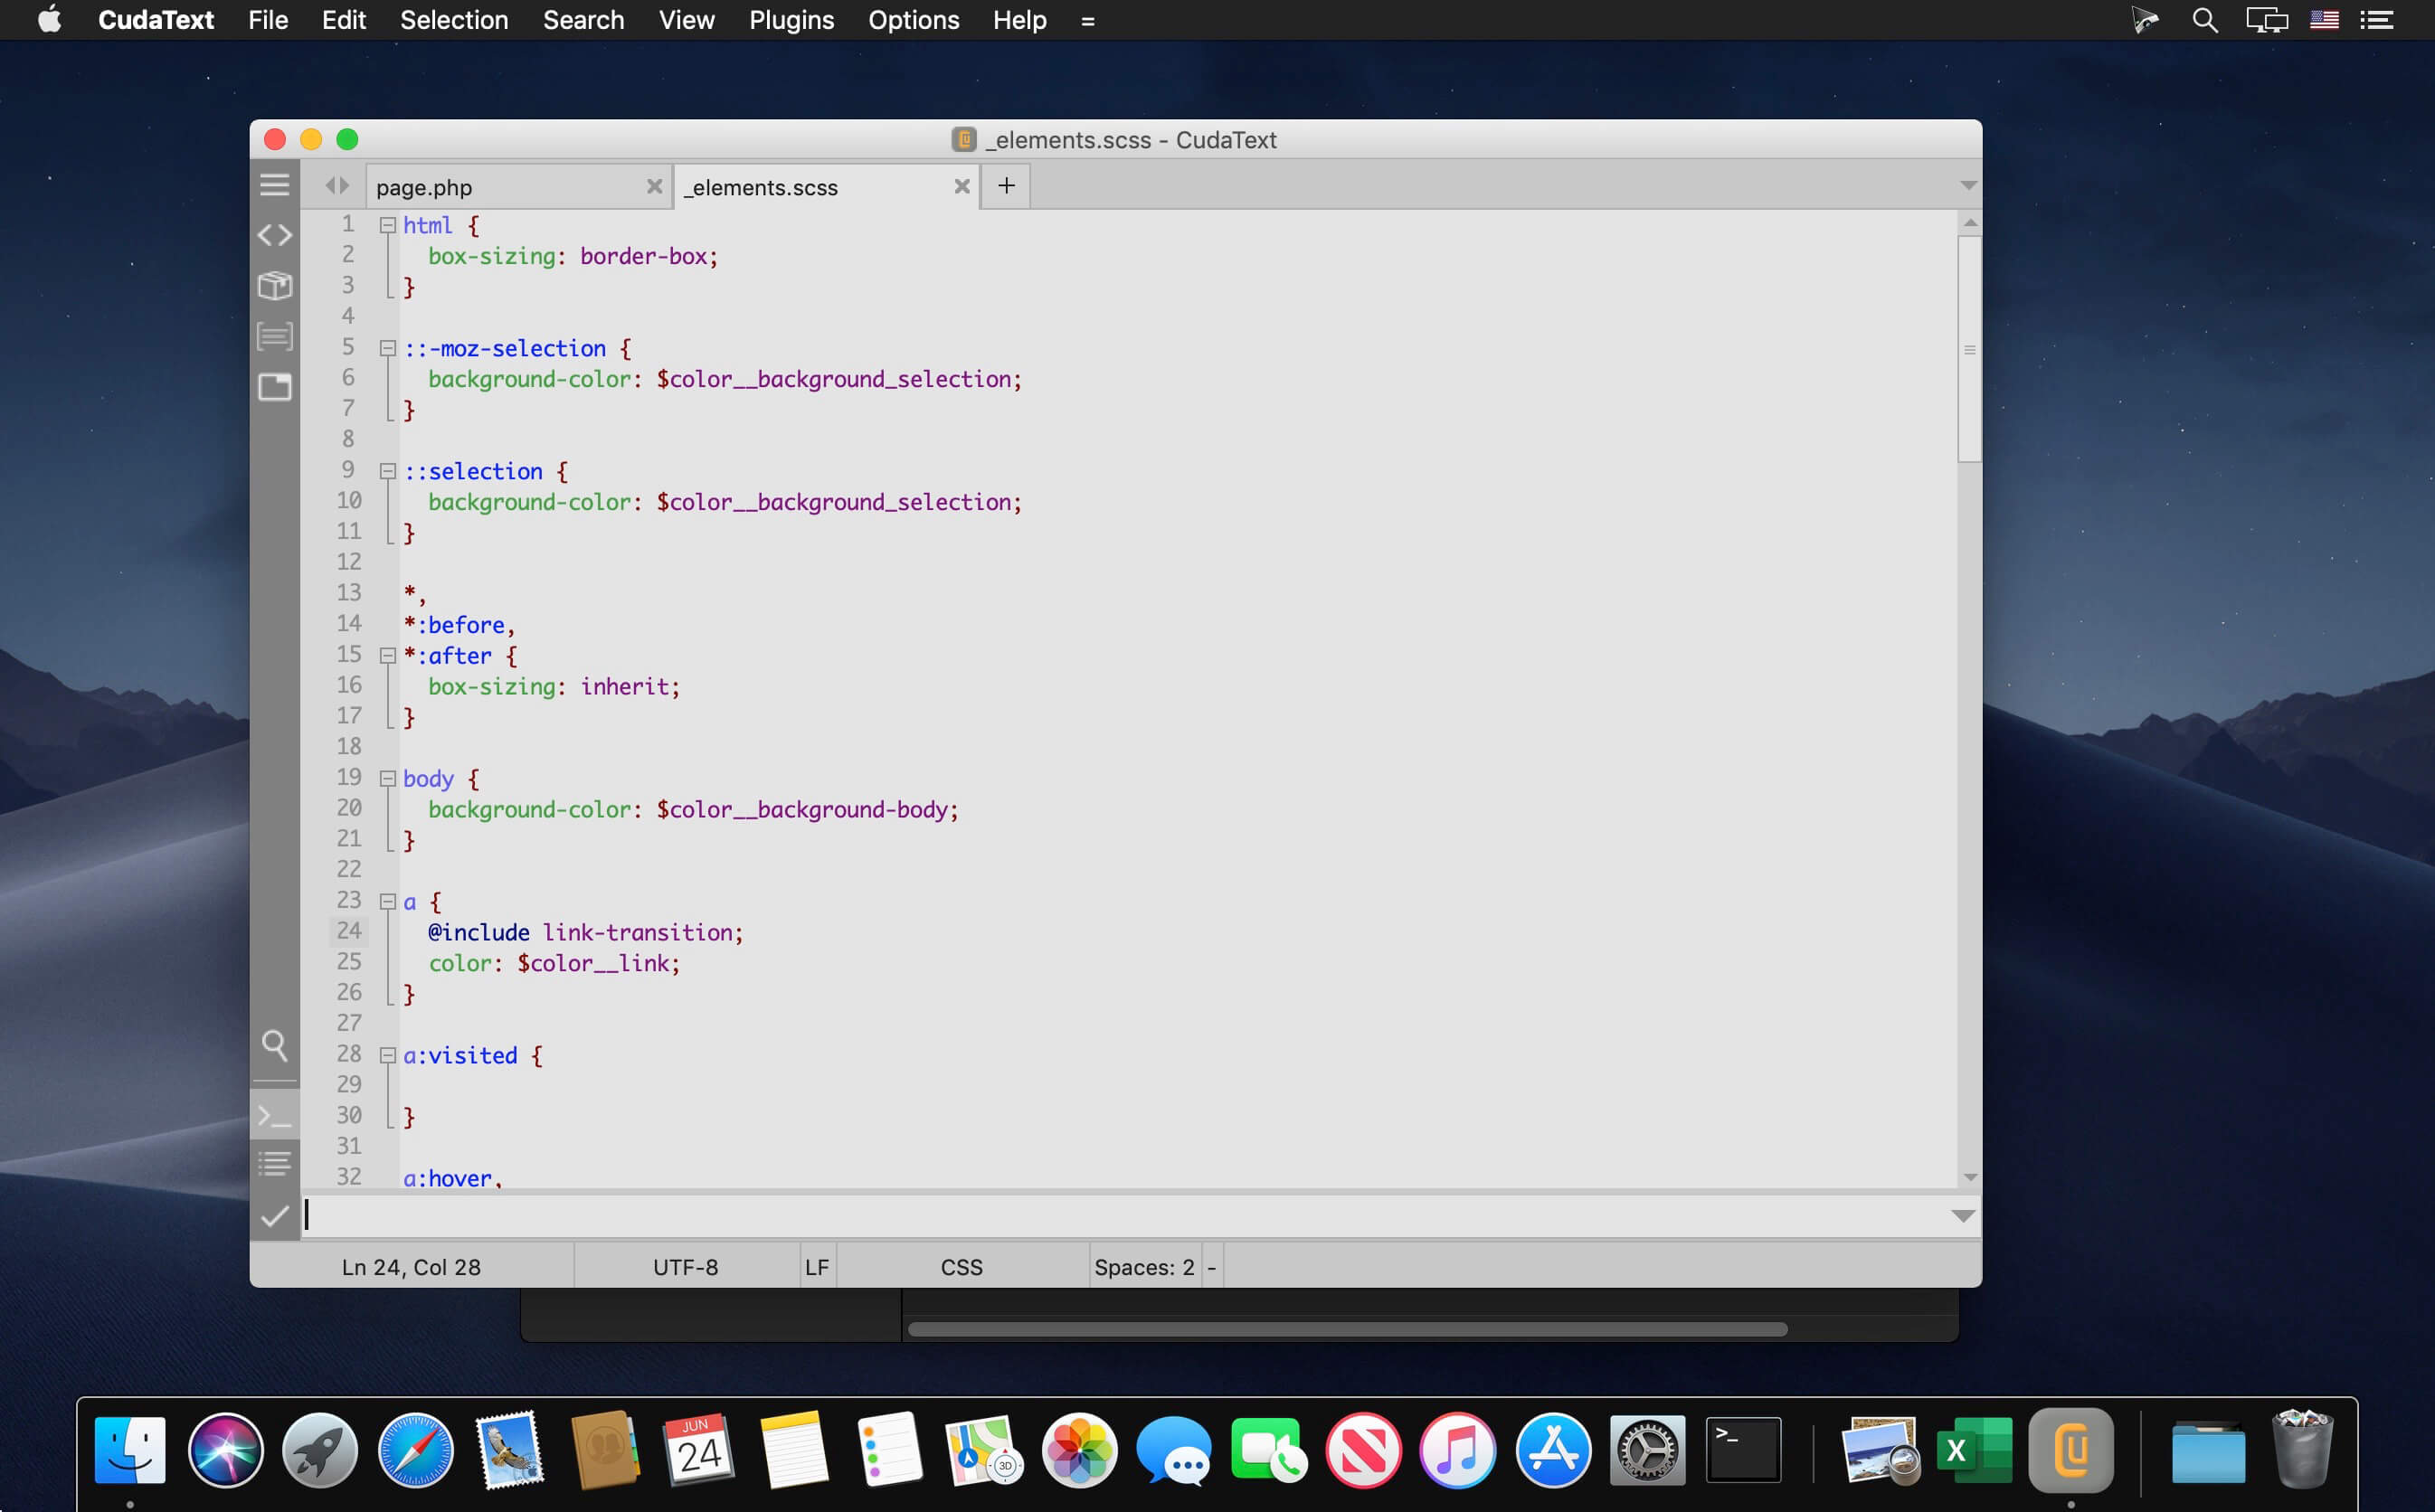Image resolution: width=2435 pixels, height=1512 pixels.
Task: Click the background window horizontal scrollbar
Action: 1347,1329
